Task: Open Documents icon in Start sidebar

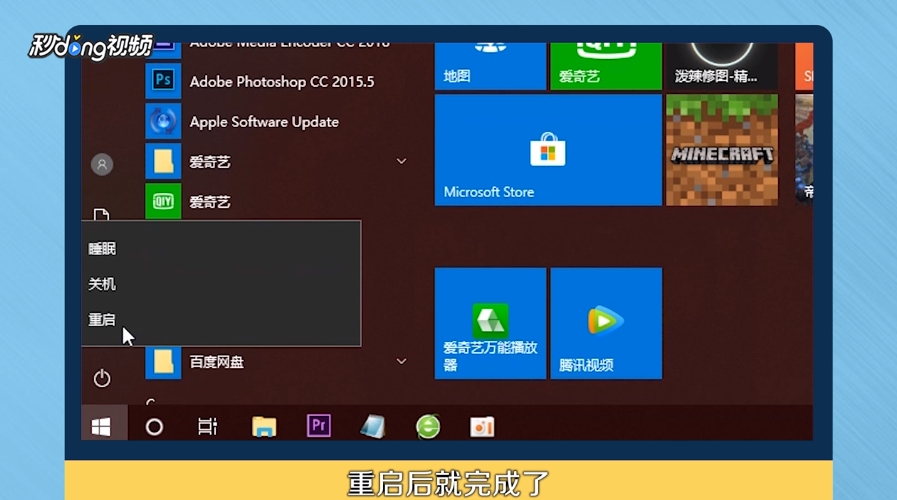Action: point(101,215)
